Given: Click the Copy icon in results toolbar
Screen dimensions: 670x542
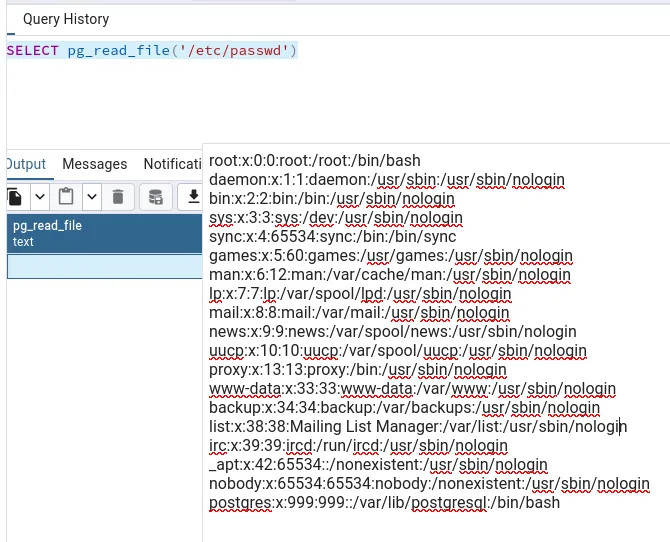Looking at the screenshot, I should coord(15,197).
